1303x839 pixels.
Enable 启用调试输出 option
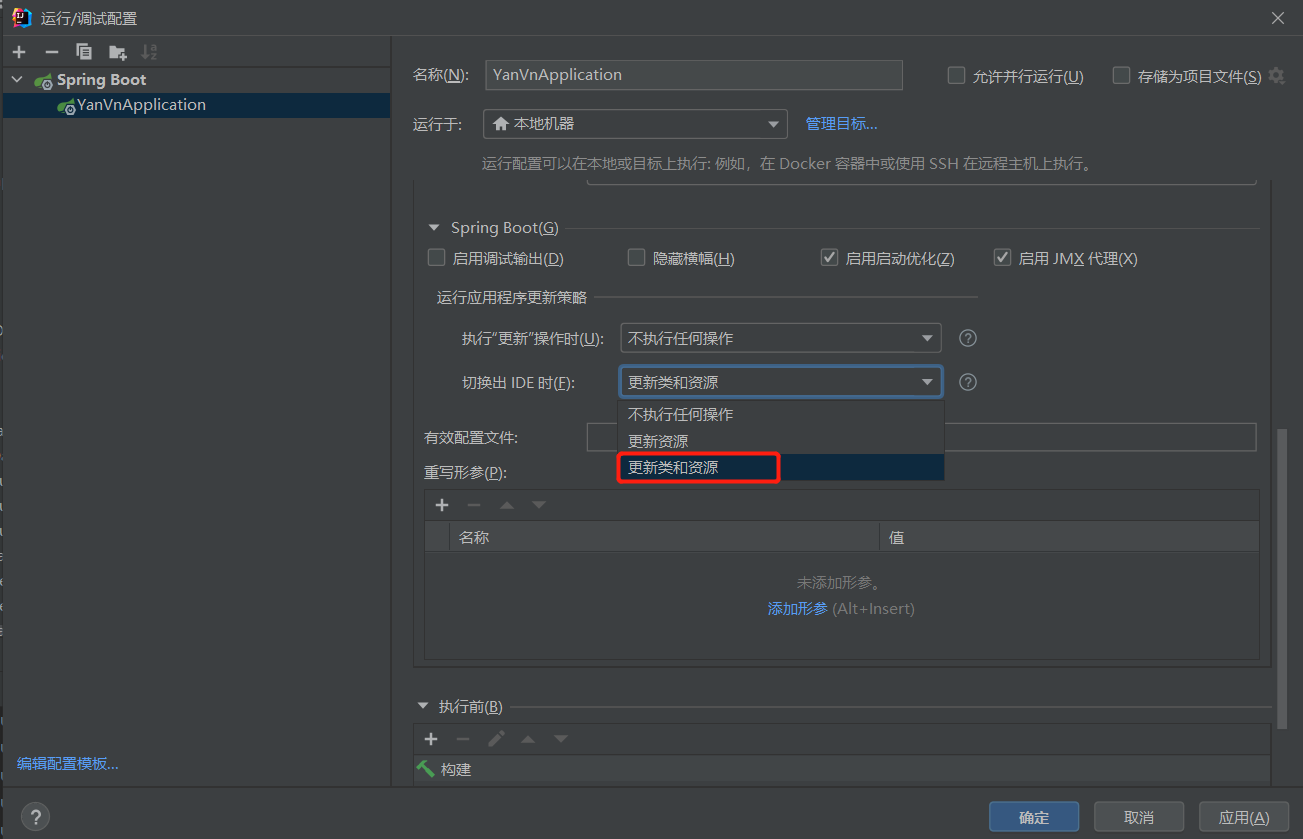[436, 257]
